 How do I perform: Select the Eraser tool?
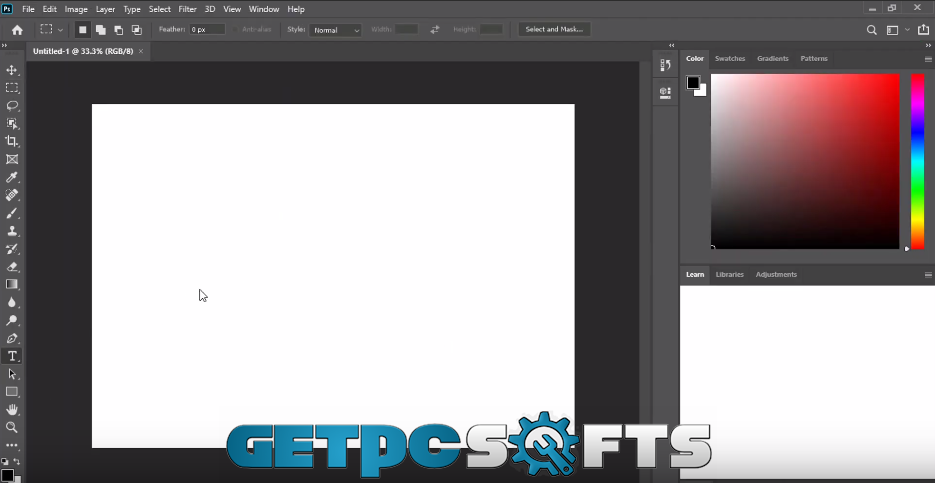(x=11, y=267)
